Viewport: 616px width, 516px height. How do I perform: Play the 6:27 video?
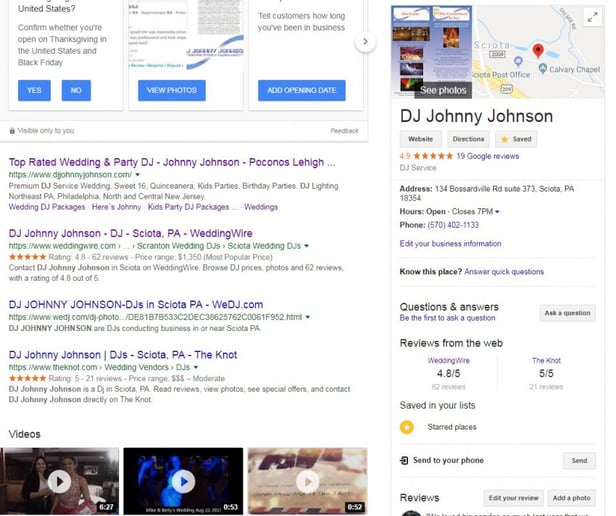coord(59,481)
